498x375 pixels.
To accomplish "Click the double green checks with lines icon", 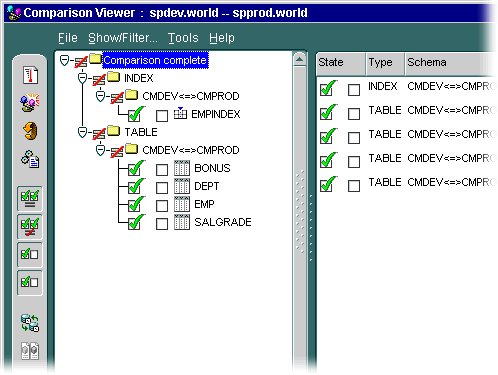I will 30,199.
